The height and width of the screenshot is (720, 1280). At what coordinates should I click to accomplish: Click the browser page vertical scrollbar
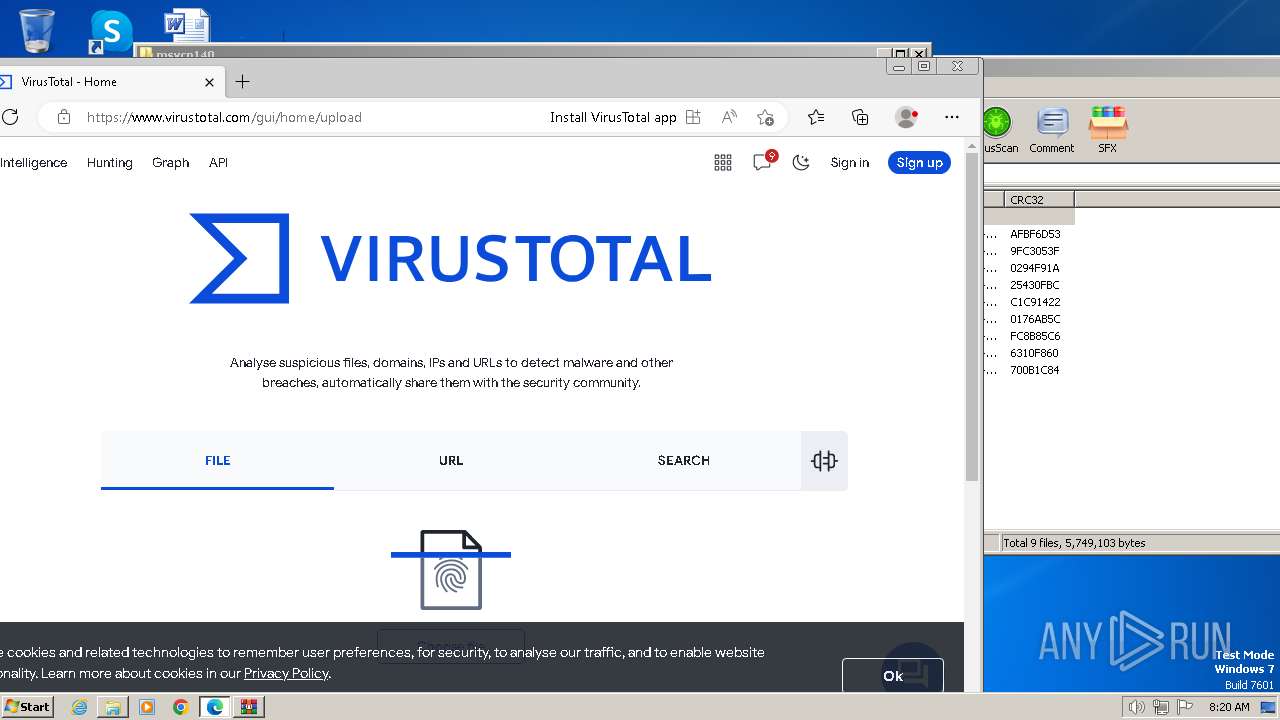point(972,318)
